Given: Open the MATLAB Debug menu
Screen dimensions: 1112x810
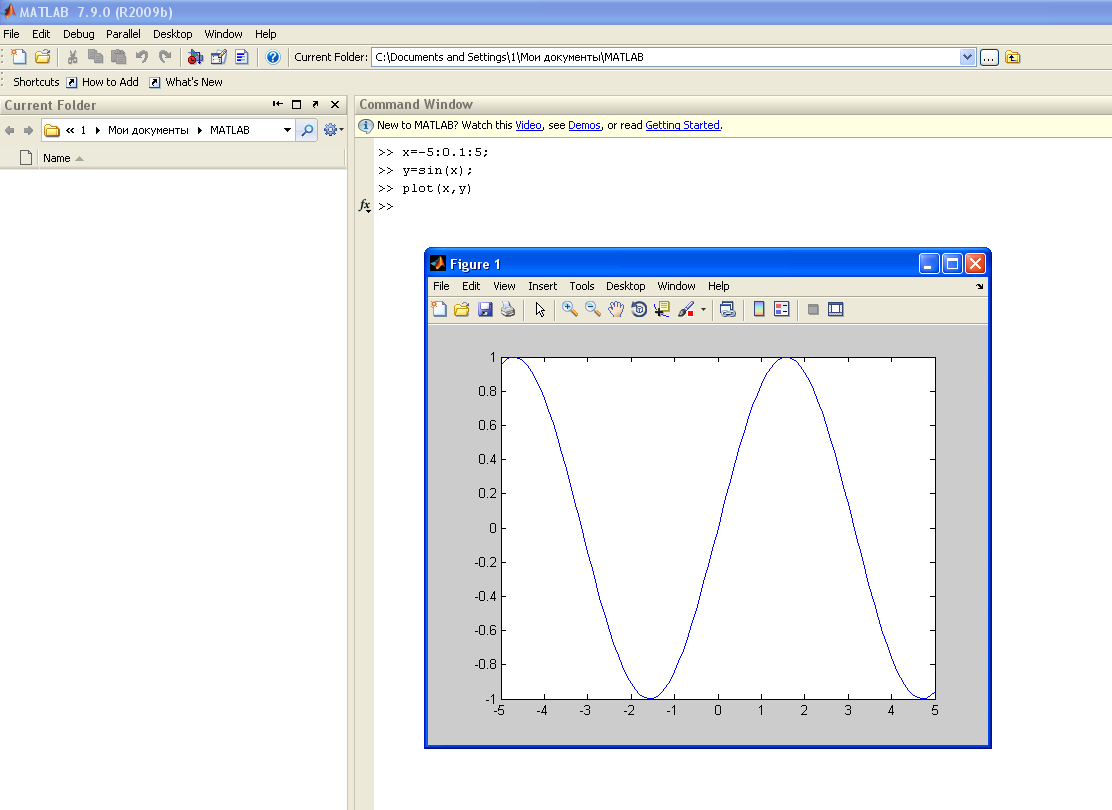Looking at the screenshot, I should [x=79, y=34].
